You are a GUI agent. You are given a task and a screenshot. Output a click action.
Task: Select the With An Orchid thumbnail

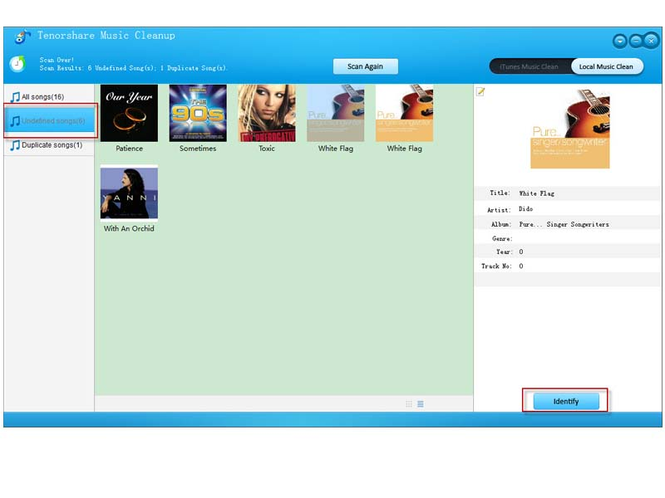[129, 193]
